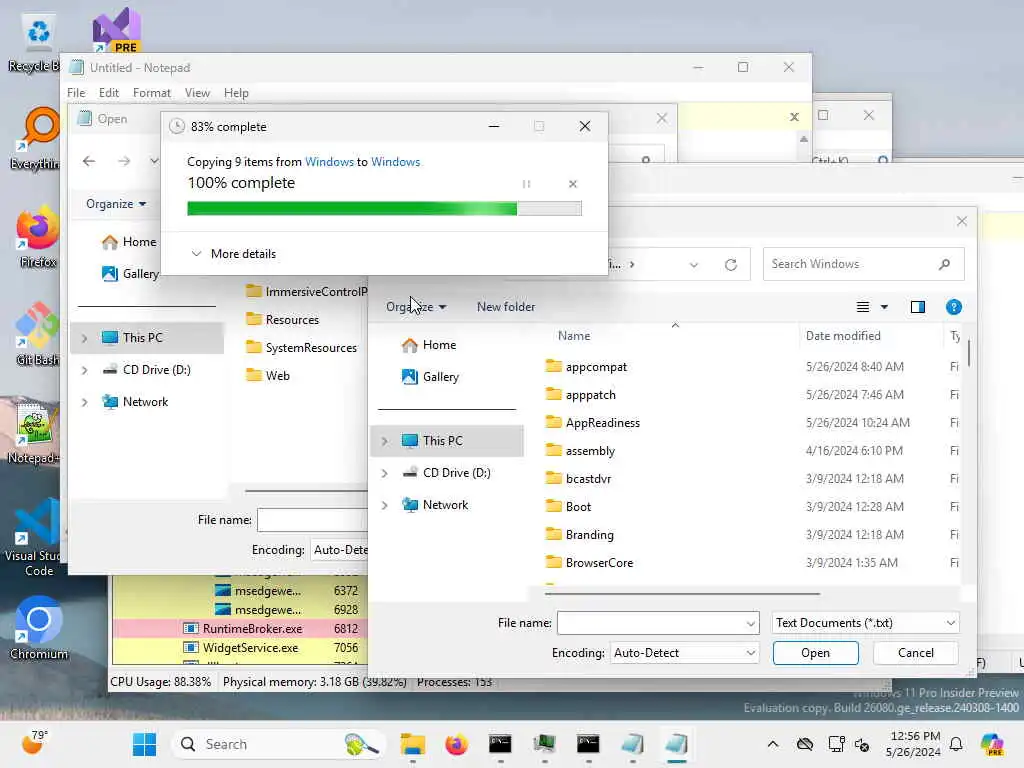Screen dimensions: 1024x768
Task: Click the source Windows link in copy dialog
Action: pos(329,162)
